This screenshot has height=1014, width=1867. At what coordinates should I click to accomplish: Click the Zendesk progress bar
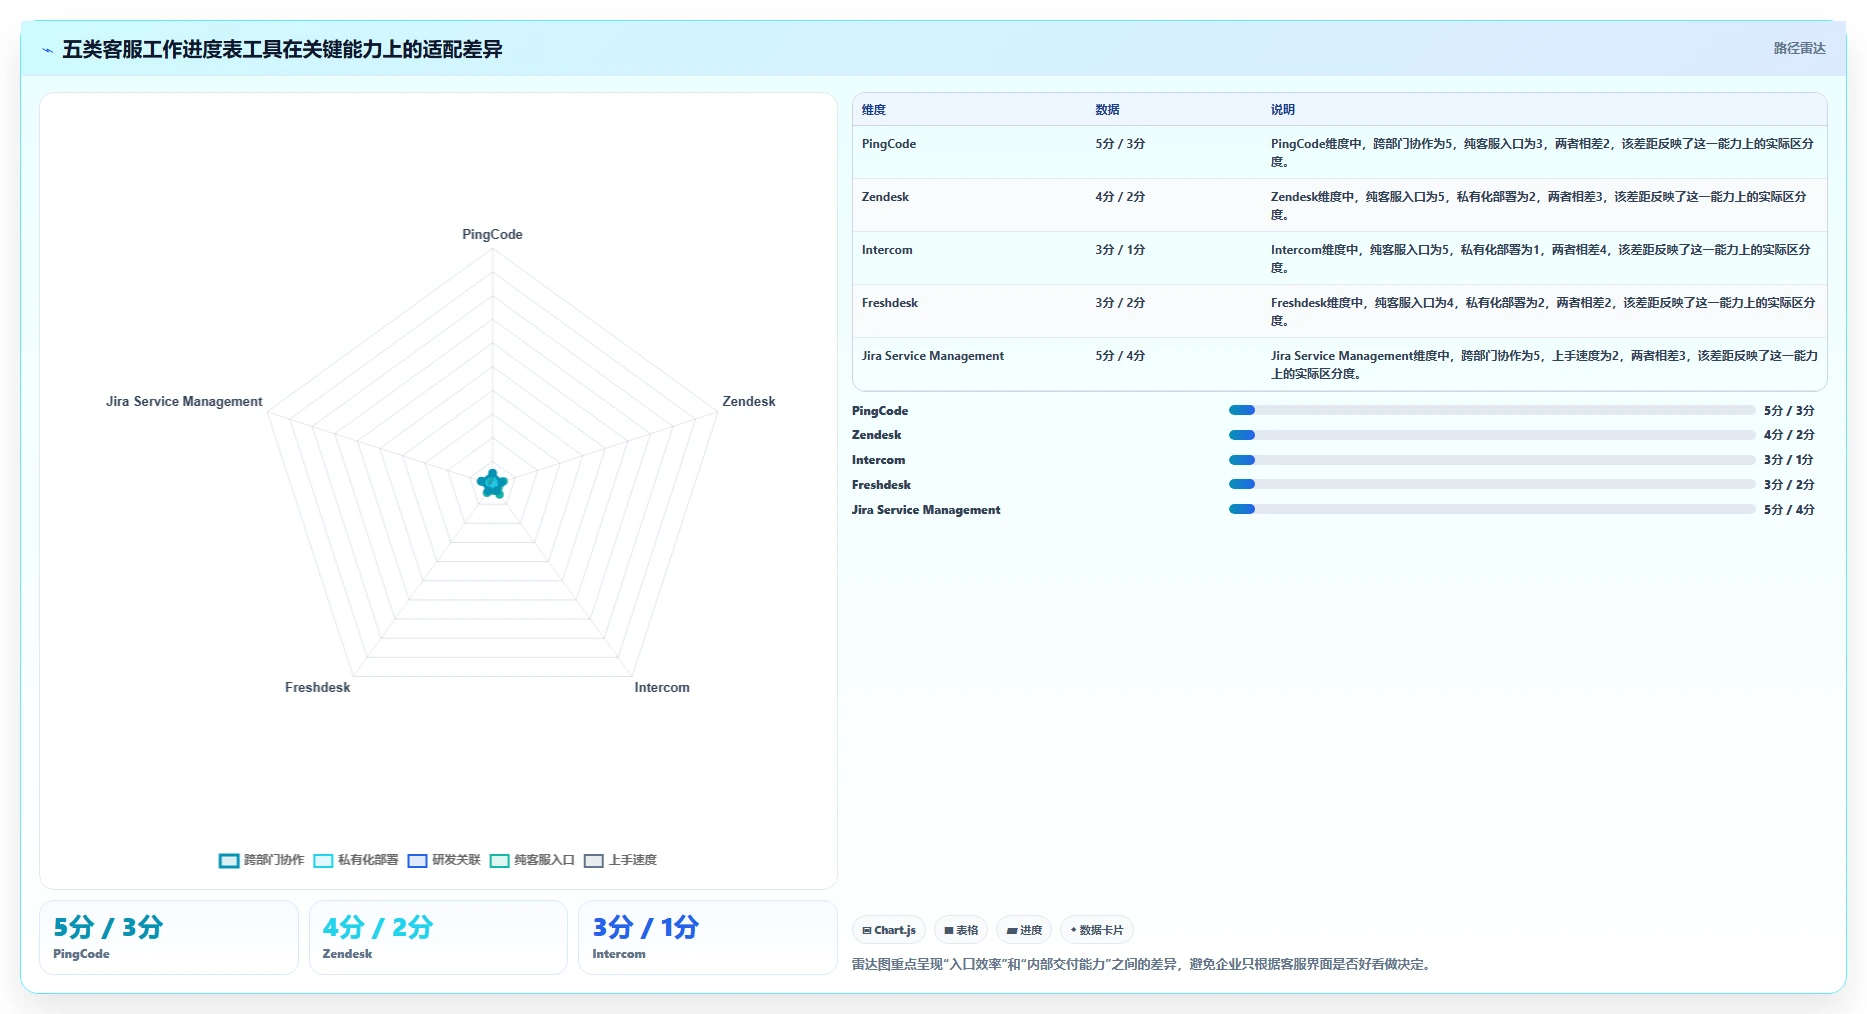click(x=1492, y=435)
